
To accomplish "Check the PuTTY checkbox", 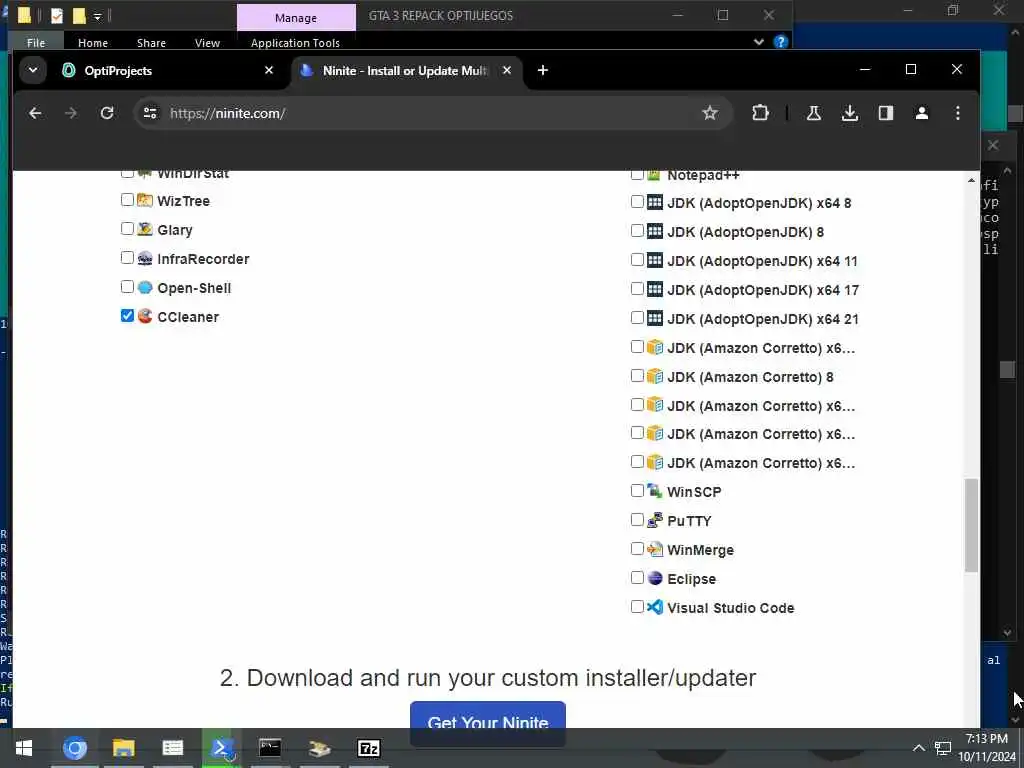I will coord(637,519).
